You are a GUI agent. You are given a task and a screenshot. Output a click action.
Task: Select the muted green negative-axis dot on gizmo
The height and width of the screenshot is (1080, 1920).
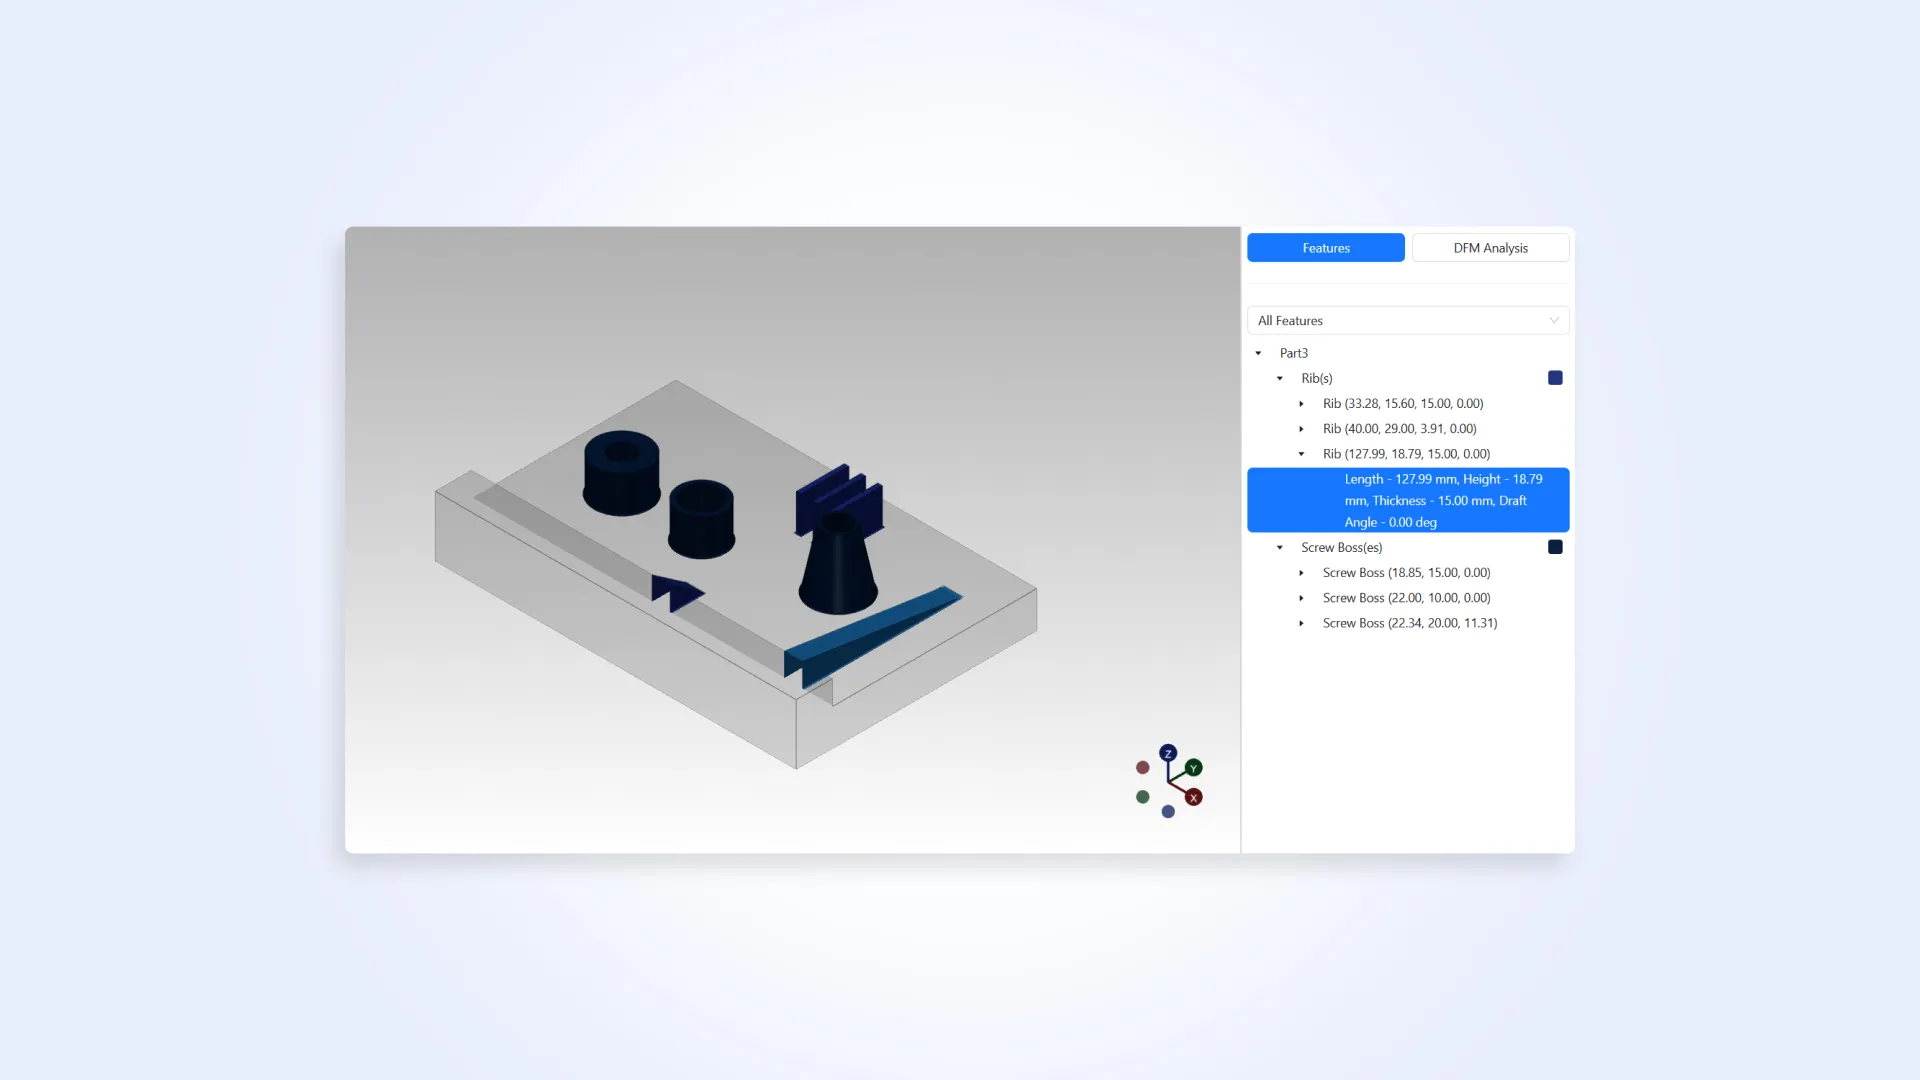click(1142, 797)
